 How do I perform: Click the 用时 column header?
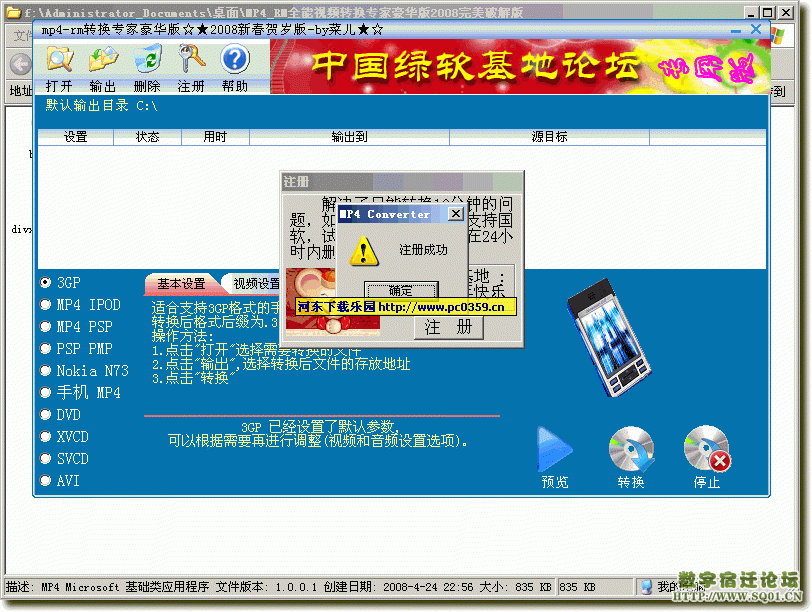215,137
